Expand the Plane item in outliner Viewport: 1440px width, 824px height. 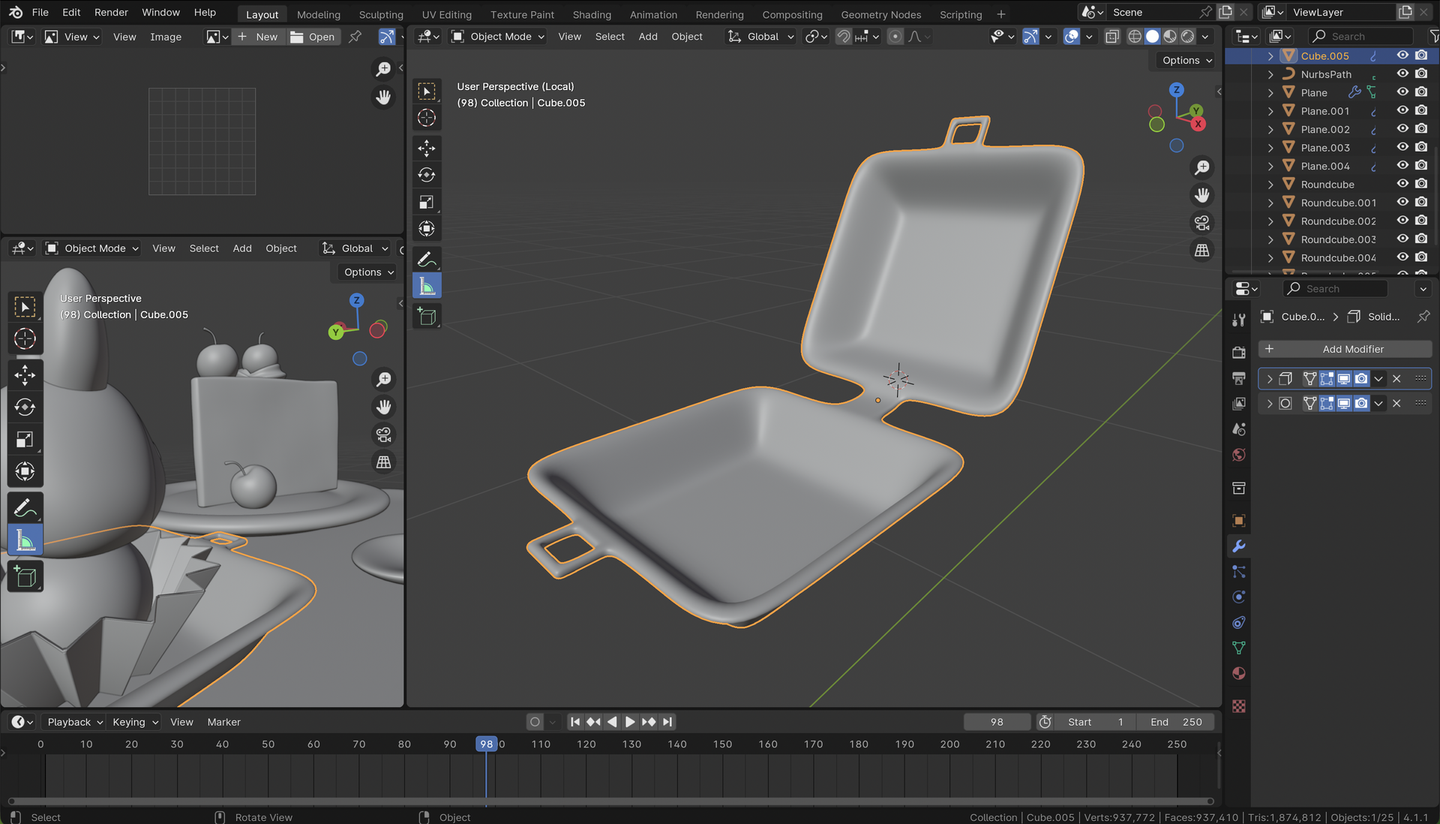1271,93
